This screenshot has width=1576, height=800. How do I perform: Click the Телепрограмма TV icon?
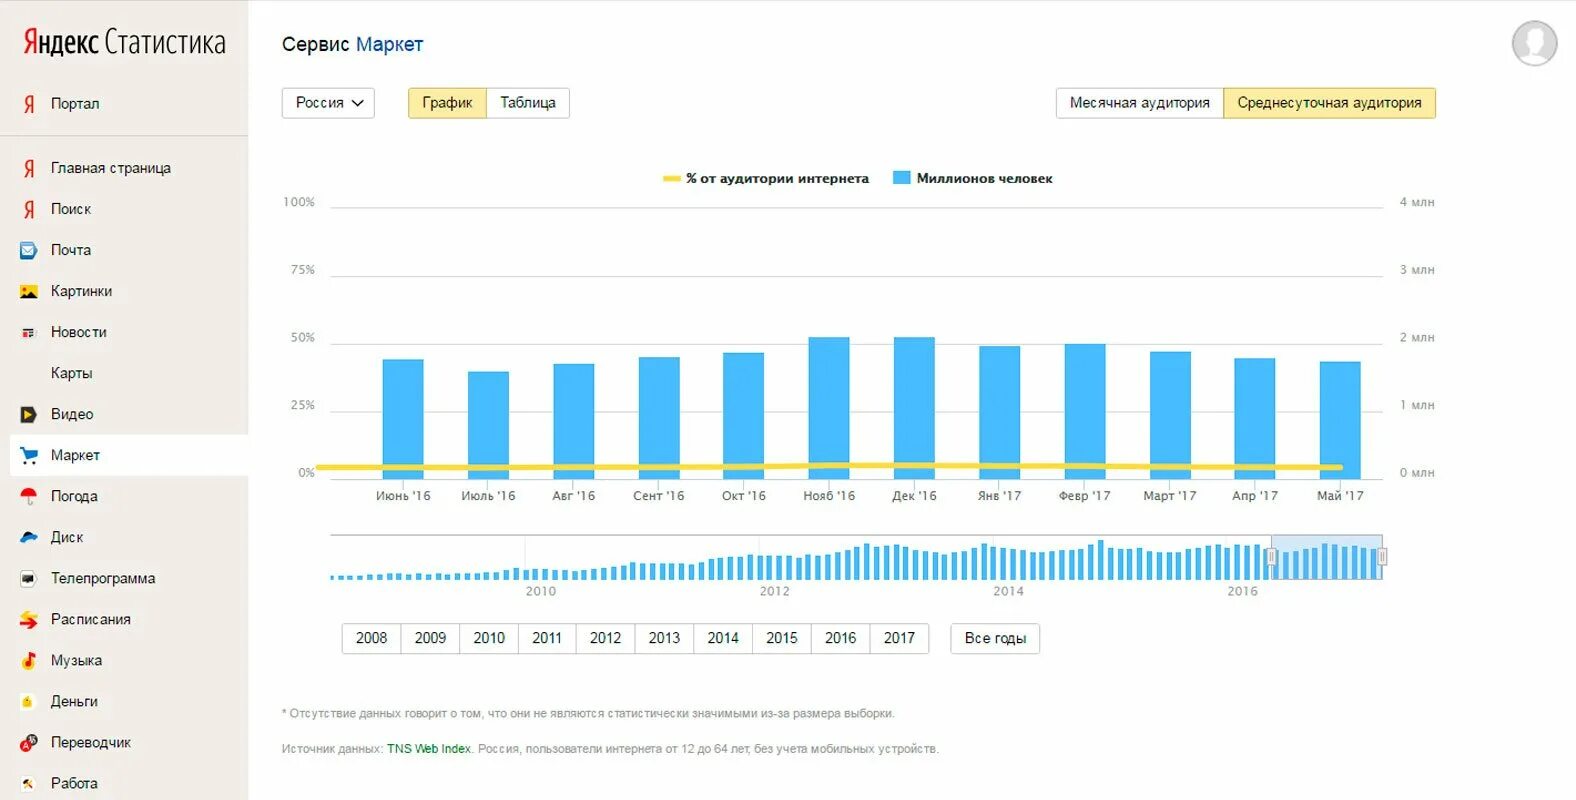(29, 579)
